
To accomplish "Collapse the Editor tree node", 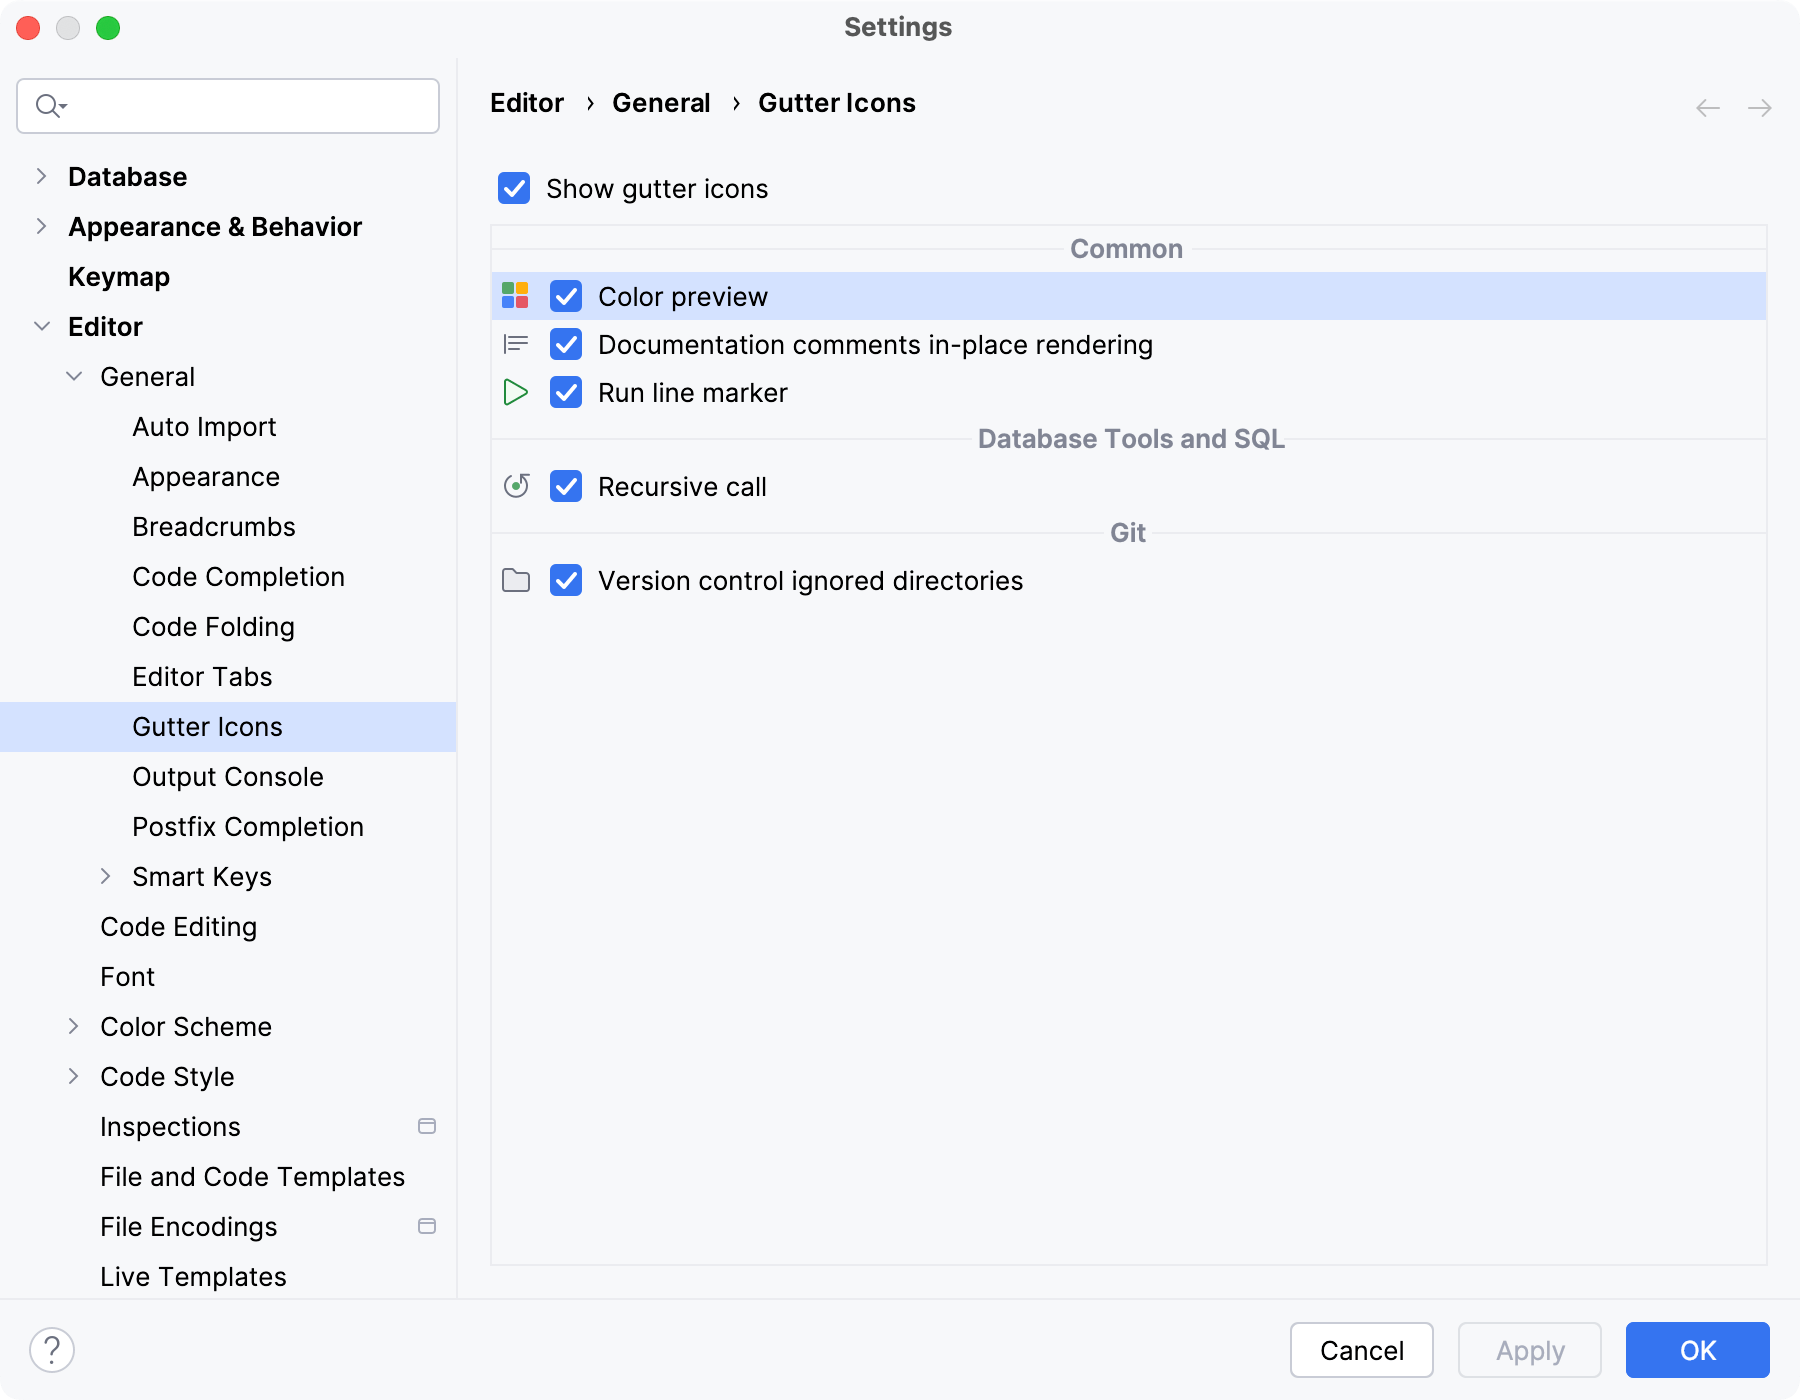I will point(42,326).
